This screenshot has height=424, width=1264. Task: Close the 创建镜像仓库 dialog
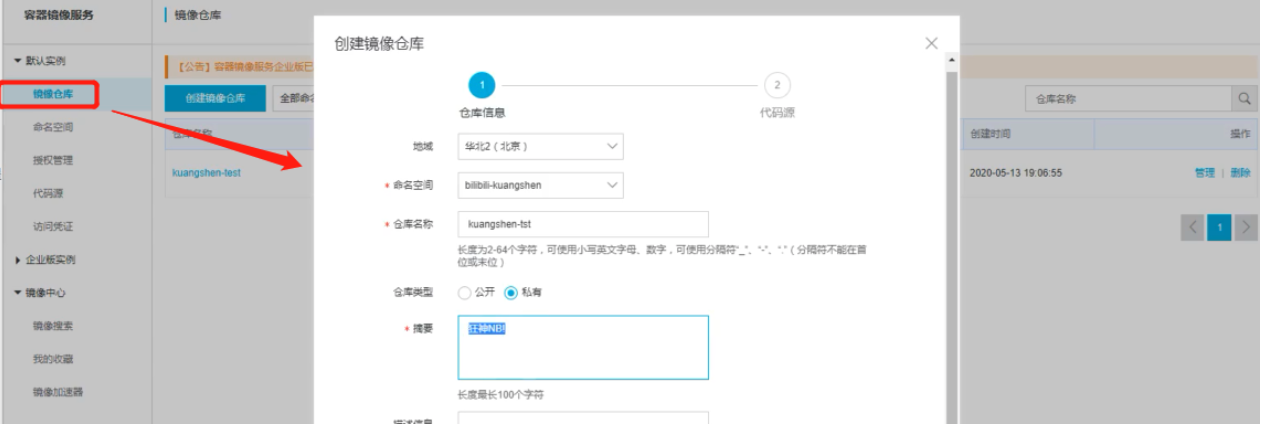click(931, 43)
